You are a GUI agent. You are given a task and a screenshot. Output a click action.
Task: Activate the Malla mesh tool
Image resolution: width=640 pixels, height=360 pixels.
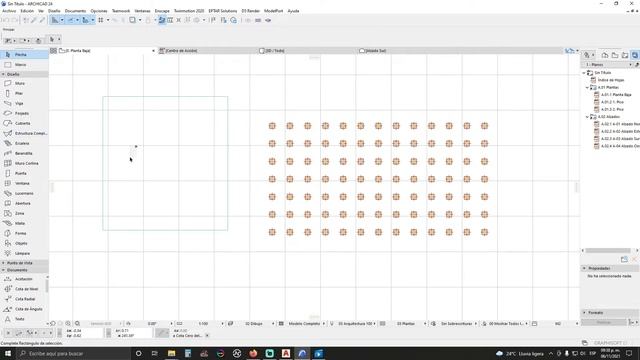point(24,223)
